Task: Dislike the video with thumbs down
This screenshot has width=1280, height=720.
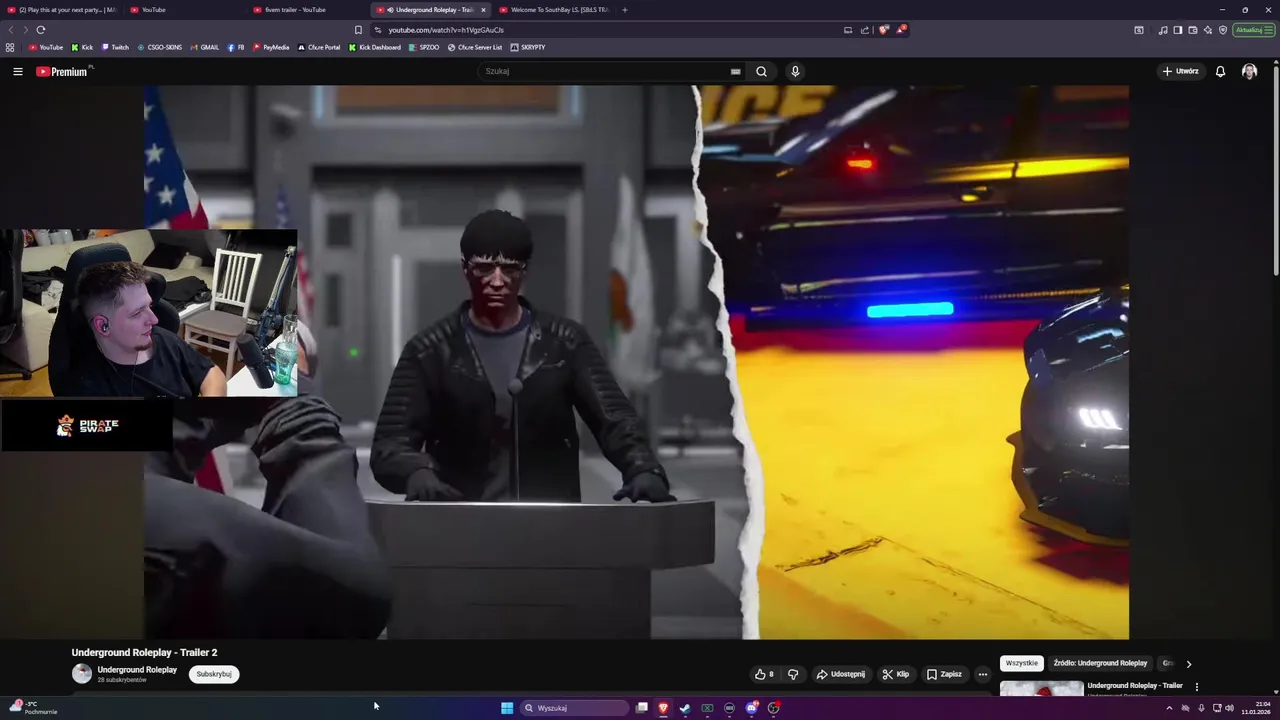Action: [x=793, y=674]
